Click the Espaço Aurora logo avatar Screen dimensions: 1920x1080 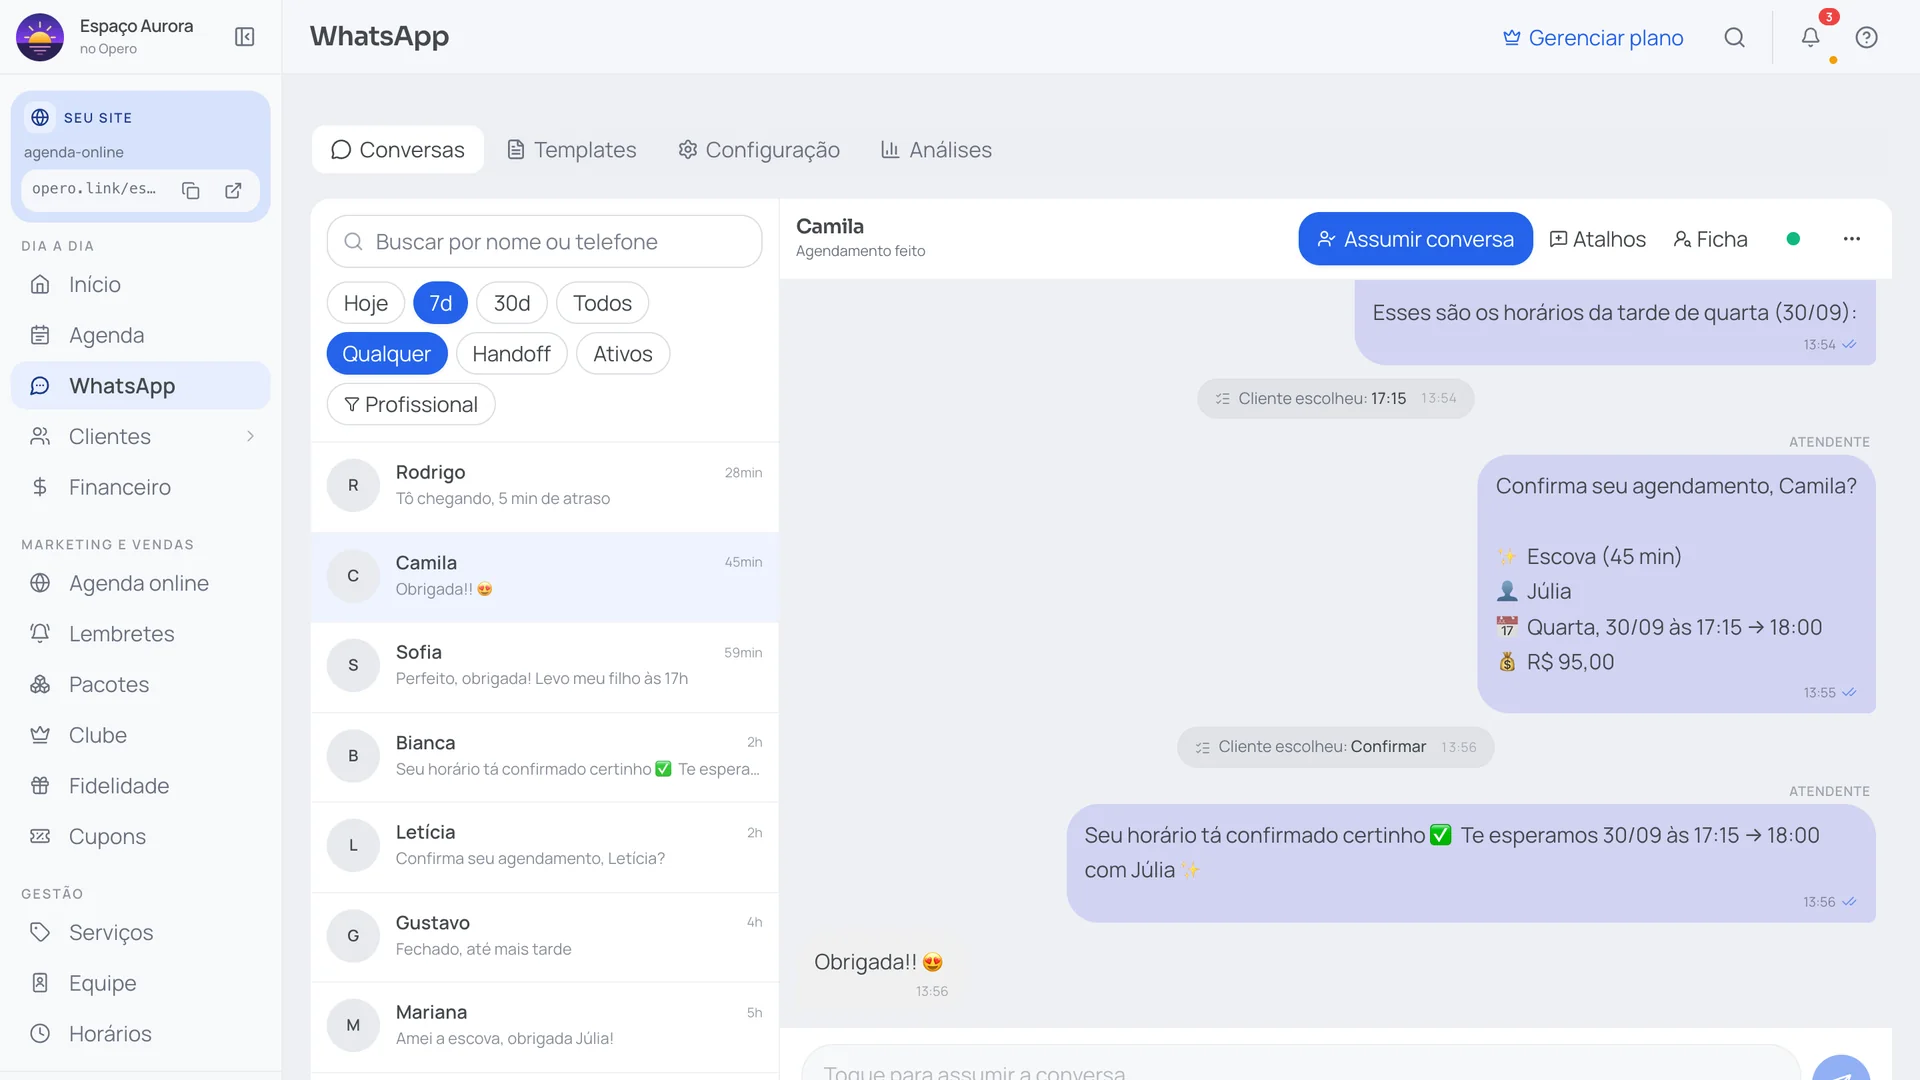coord(40,37)
